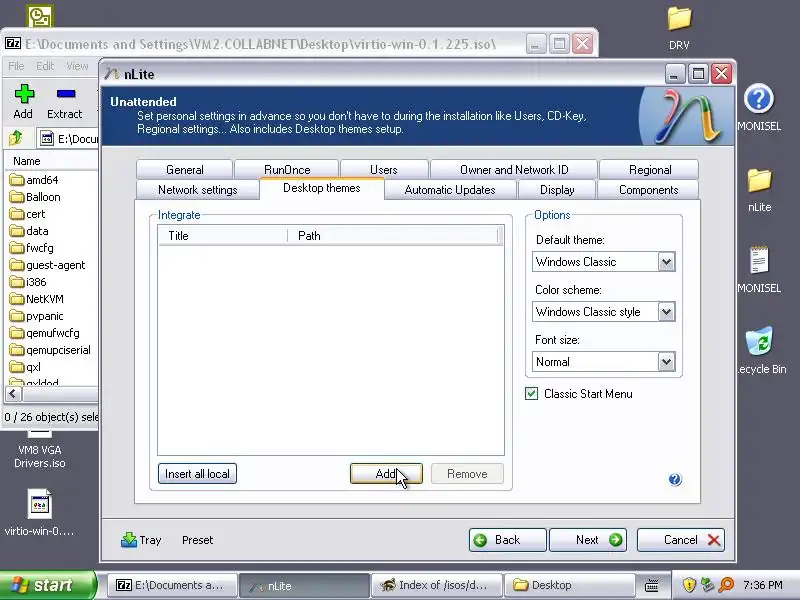Switch to the Desktop taskbar item
Image resolution: width=800 pixels, height=600 pixels.
(x=569, y=585)
